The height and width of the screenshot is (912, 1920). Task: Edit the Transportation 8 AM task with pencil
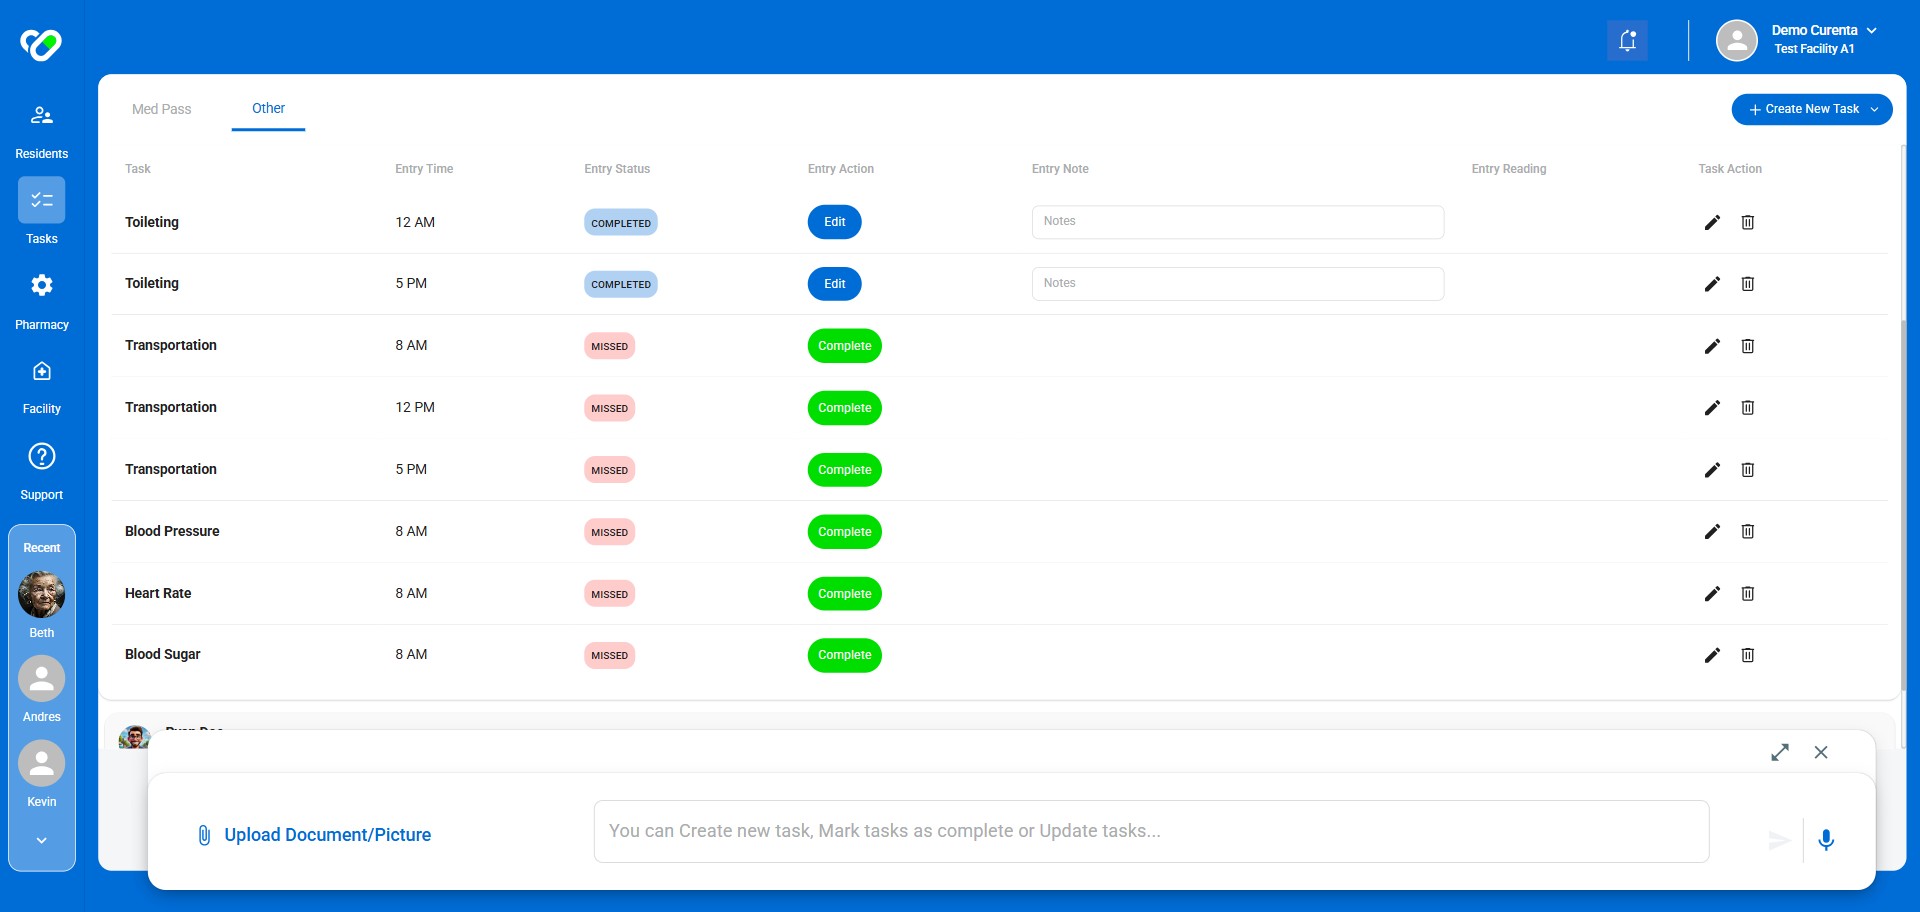(x=1712, y=346)
